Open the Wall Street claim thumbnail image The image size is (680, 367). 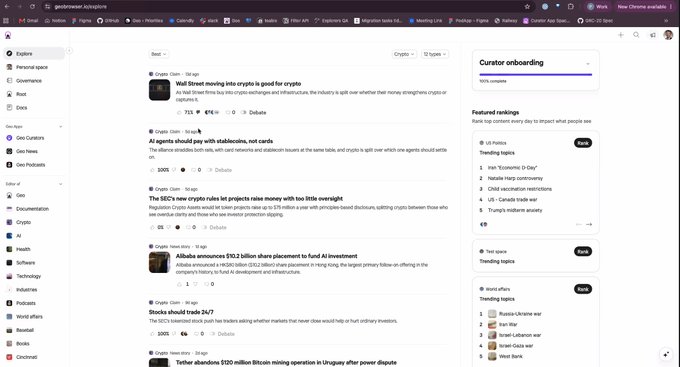click(x=159, y=90)
